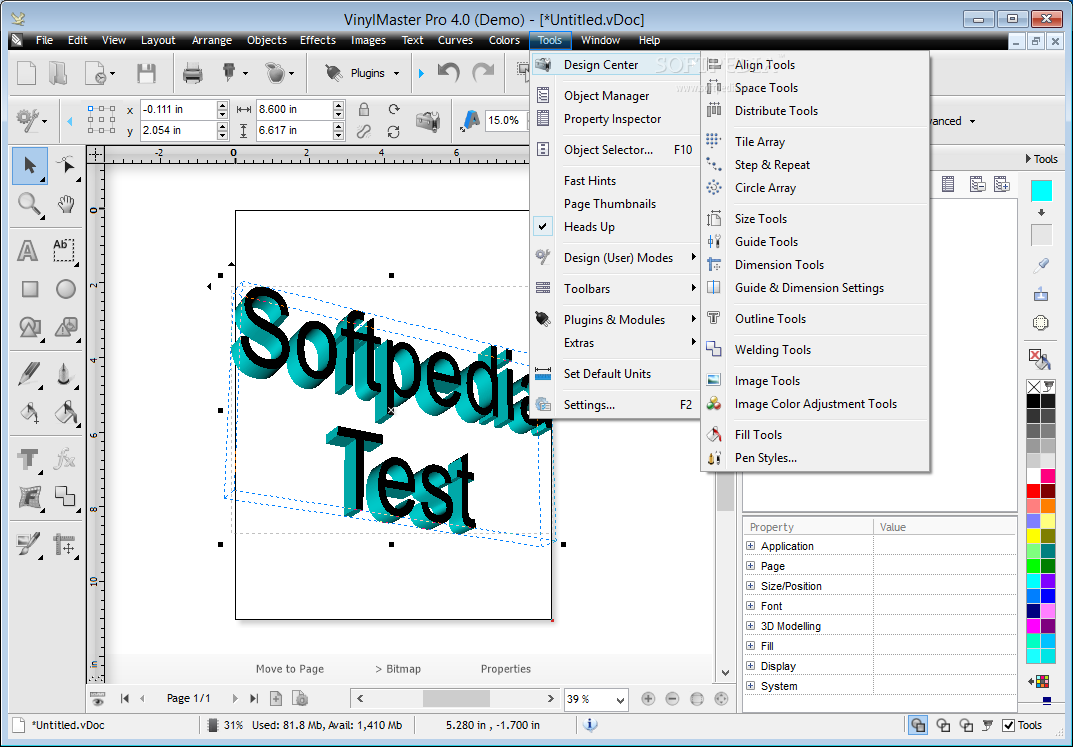Viewport: 1073px width, 747px height.
Task: Click the add page icon
Action: click(276, 698)
